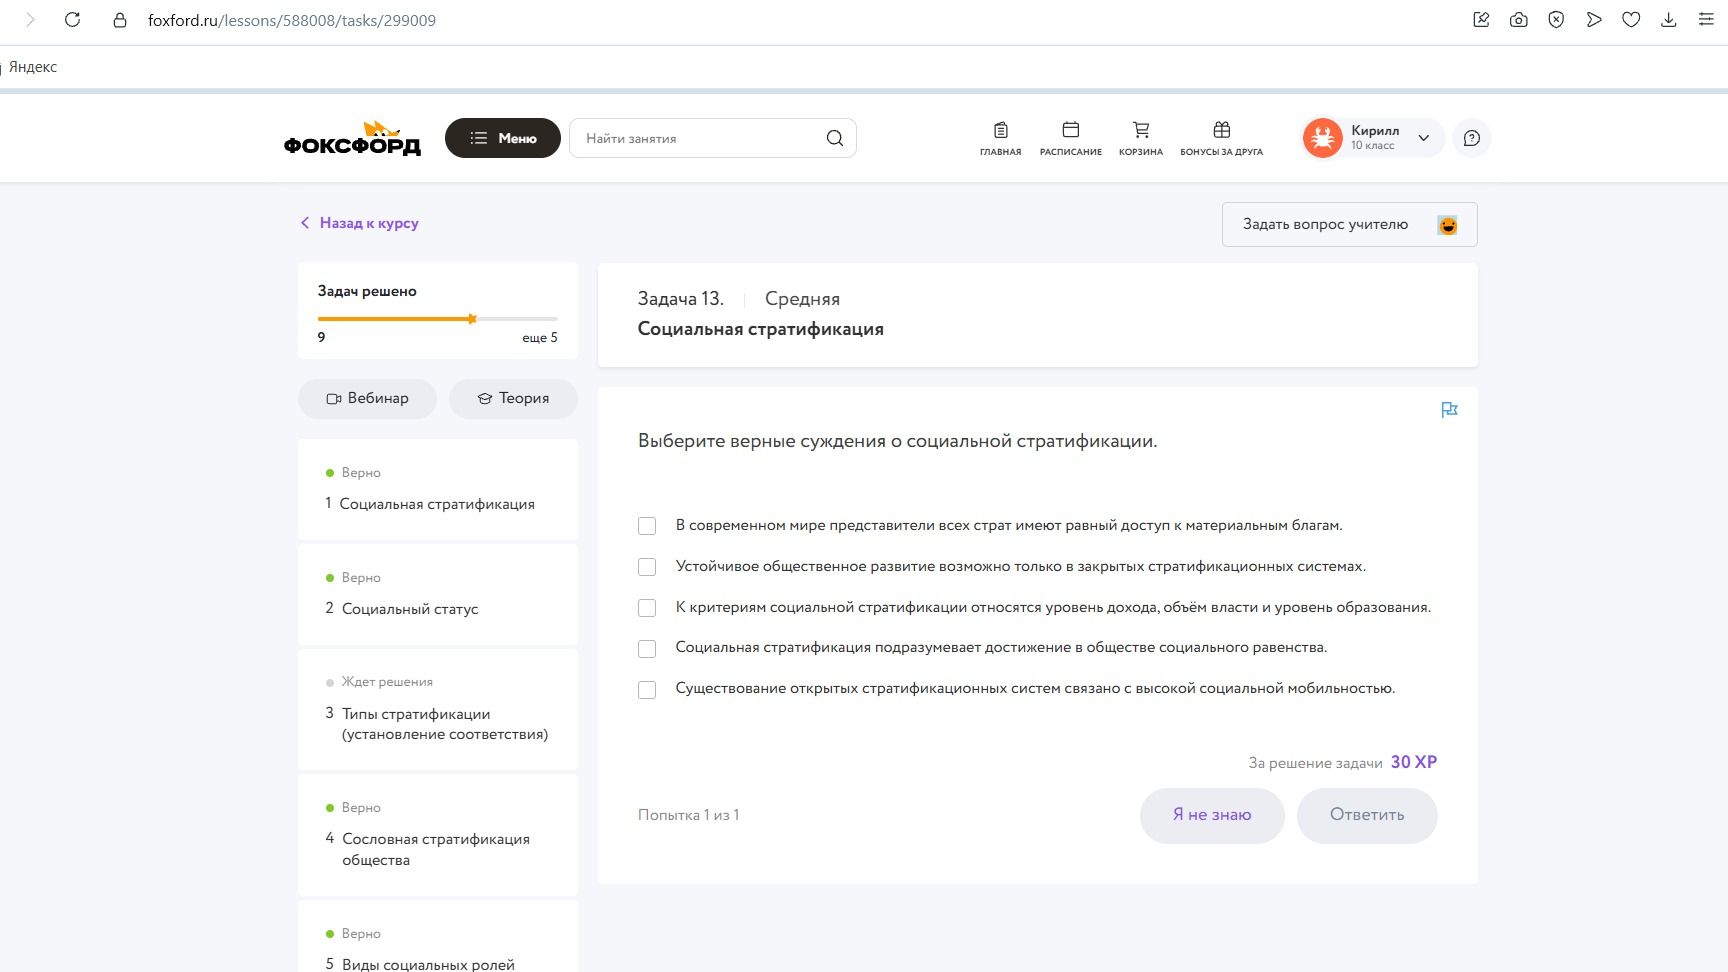This screenshot has height=972, width=1728.
Task: Open task 5 Виды социальных ролей
Action: point(438,938)
